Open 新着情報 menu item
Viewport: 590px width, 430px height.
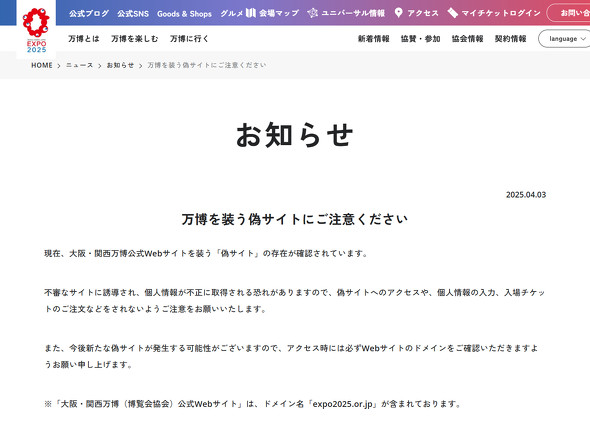(x=374, y=39)
